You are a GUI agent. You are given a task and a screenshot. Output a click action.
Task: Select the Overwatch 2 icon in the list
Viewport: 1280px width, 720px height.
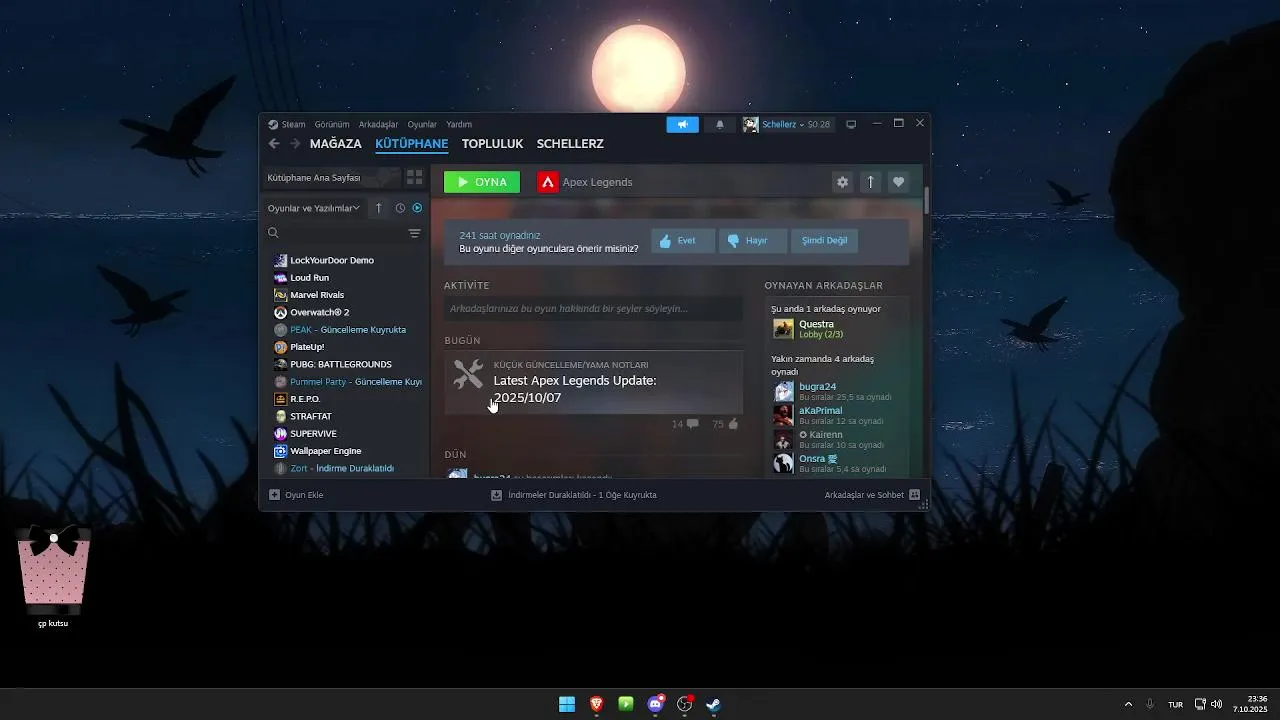[281, 312]
